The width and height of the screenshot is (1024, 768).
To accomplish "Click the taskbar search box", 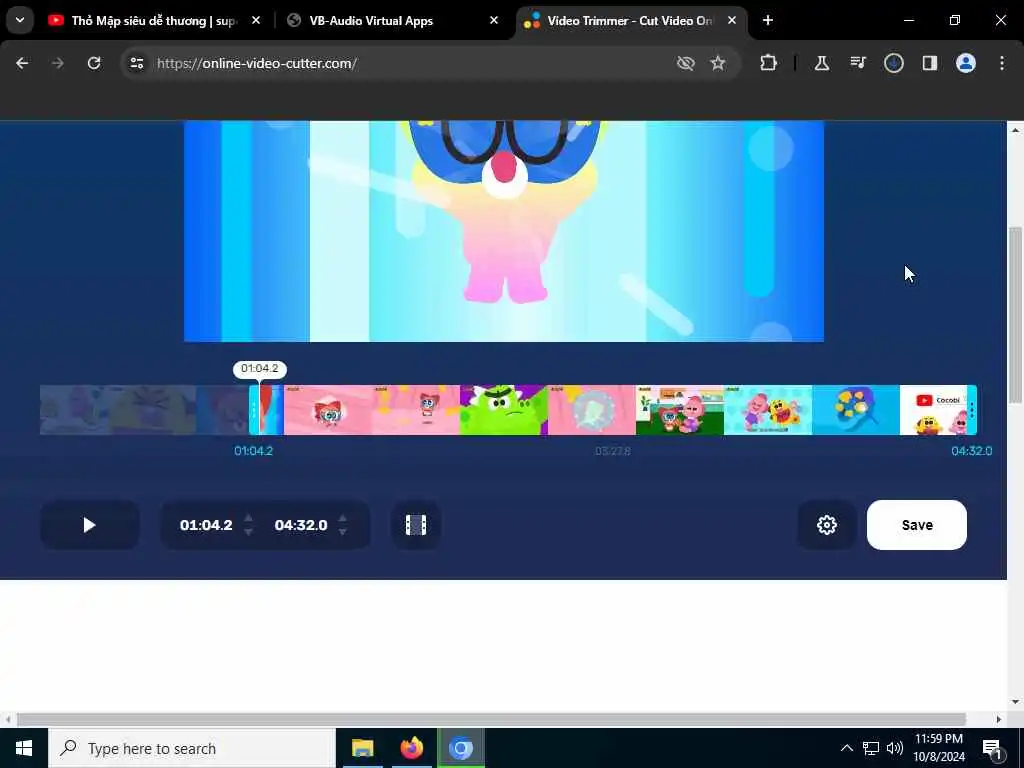I will [x=191, y=748].
